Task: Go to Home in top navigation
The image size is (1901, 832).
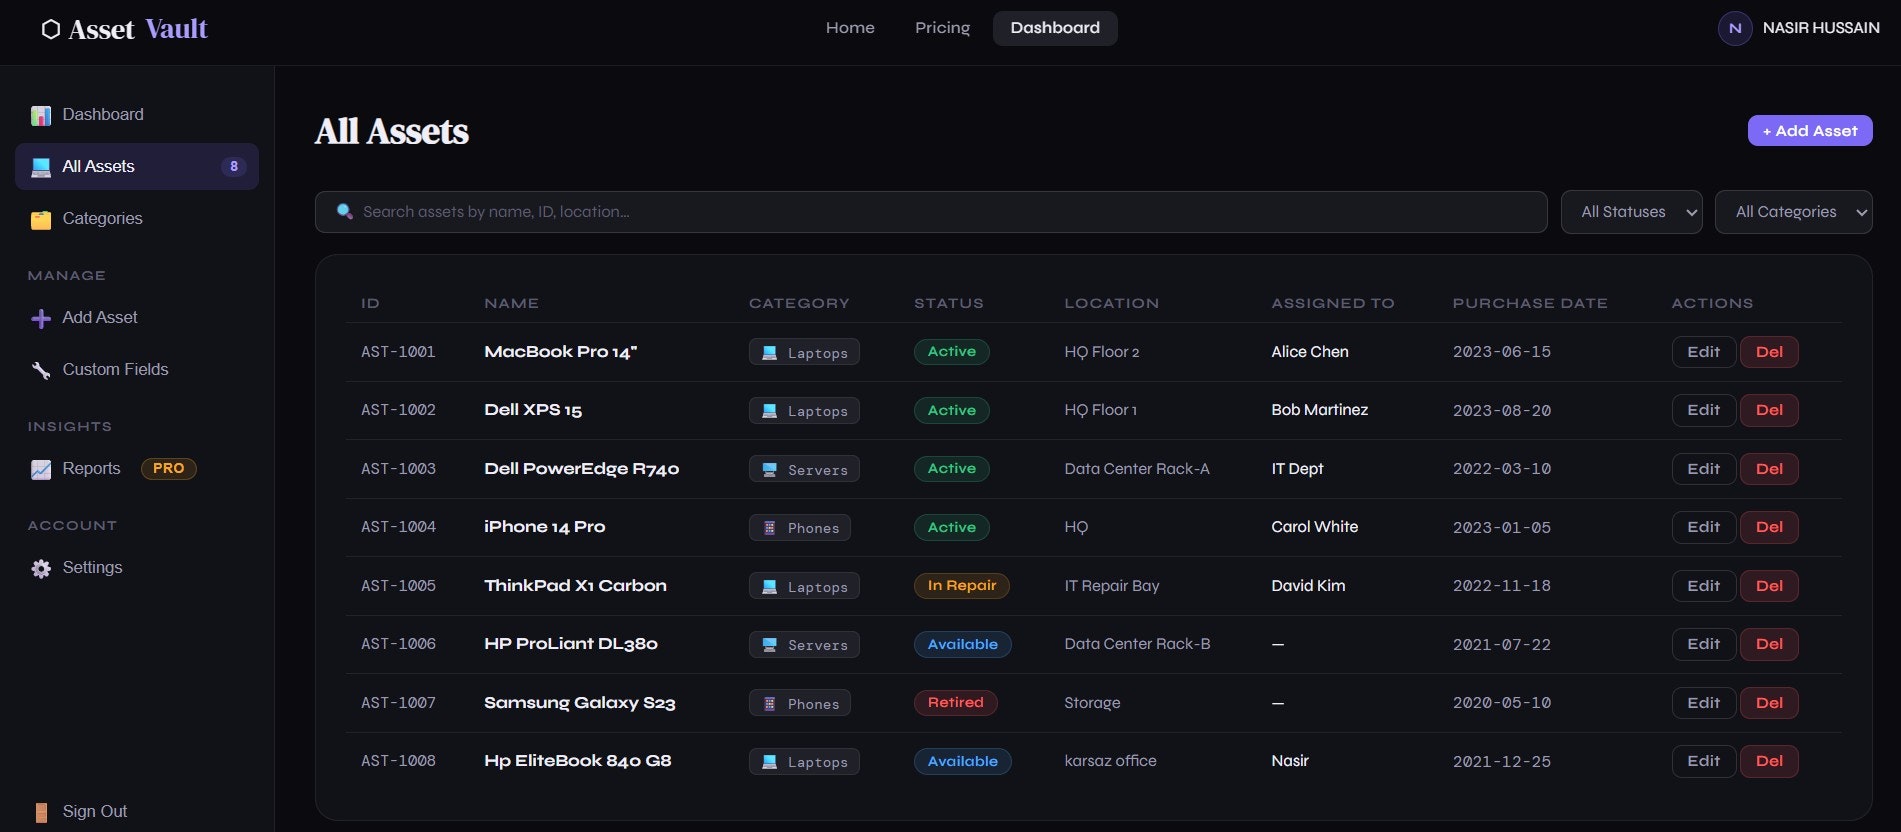Action: click(x=850, y=28)
